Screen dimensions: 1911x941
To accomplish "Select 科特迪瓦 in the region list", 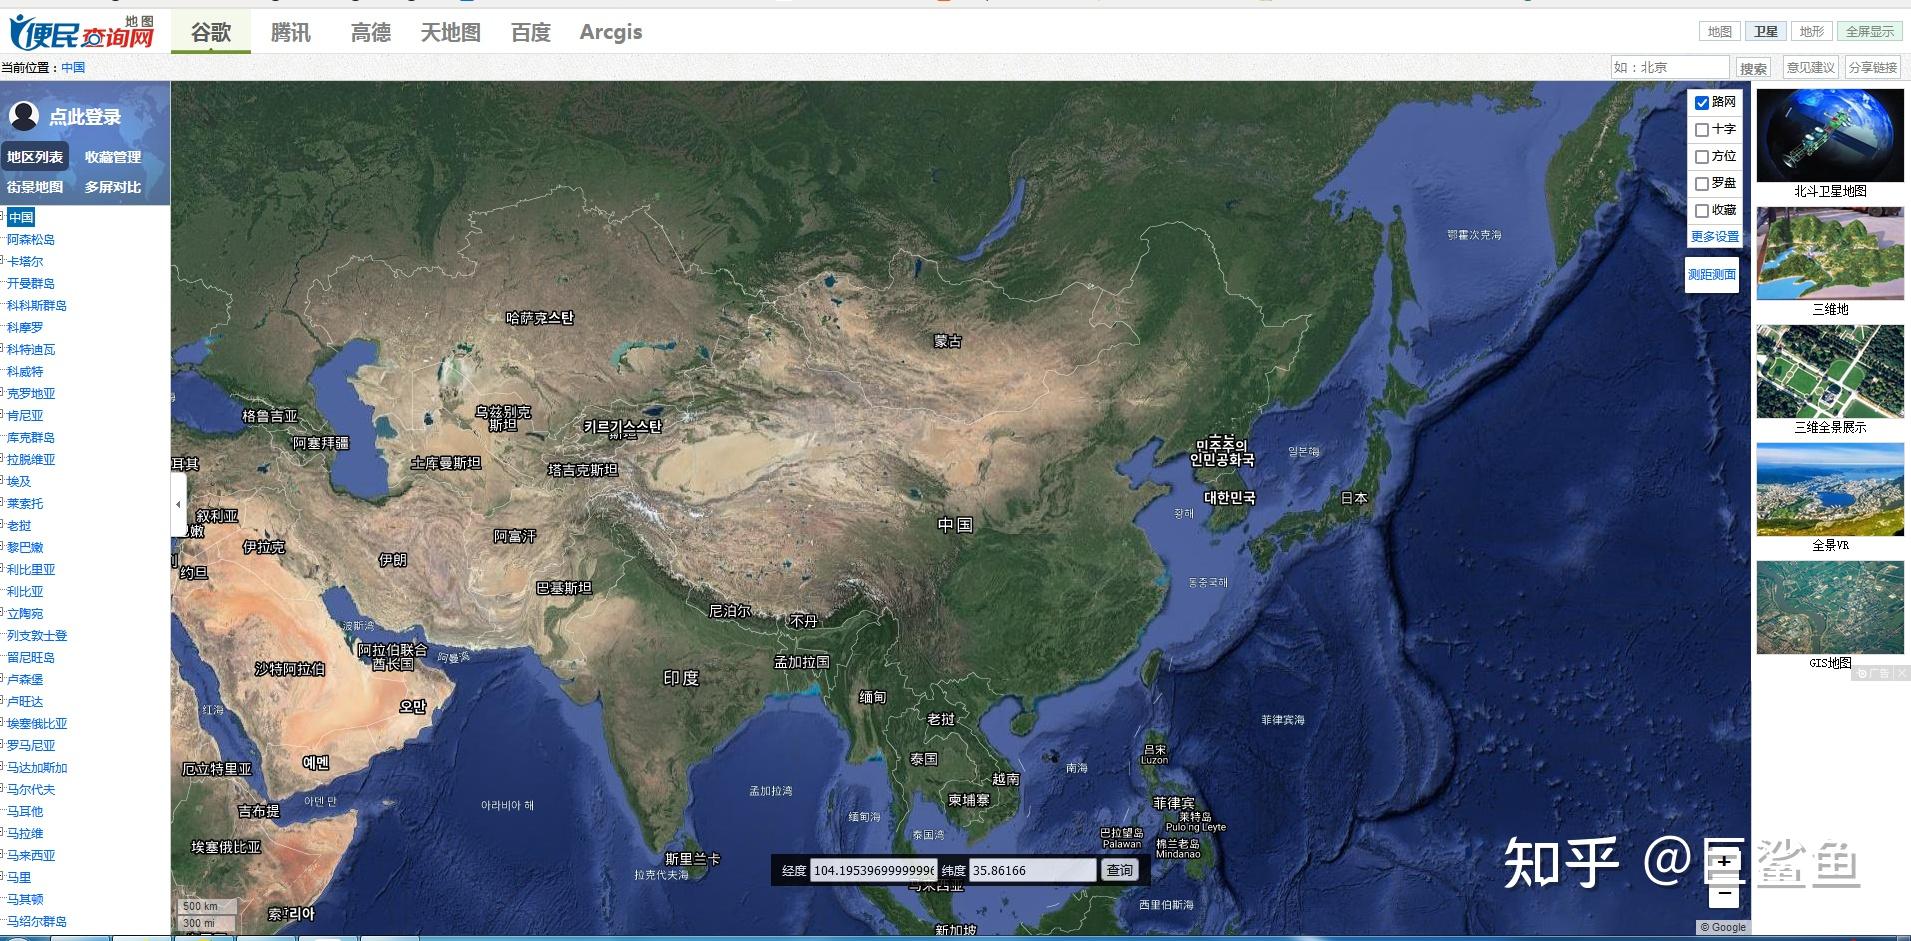I will click(x=31, y=349).
